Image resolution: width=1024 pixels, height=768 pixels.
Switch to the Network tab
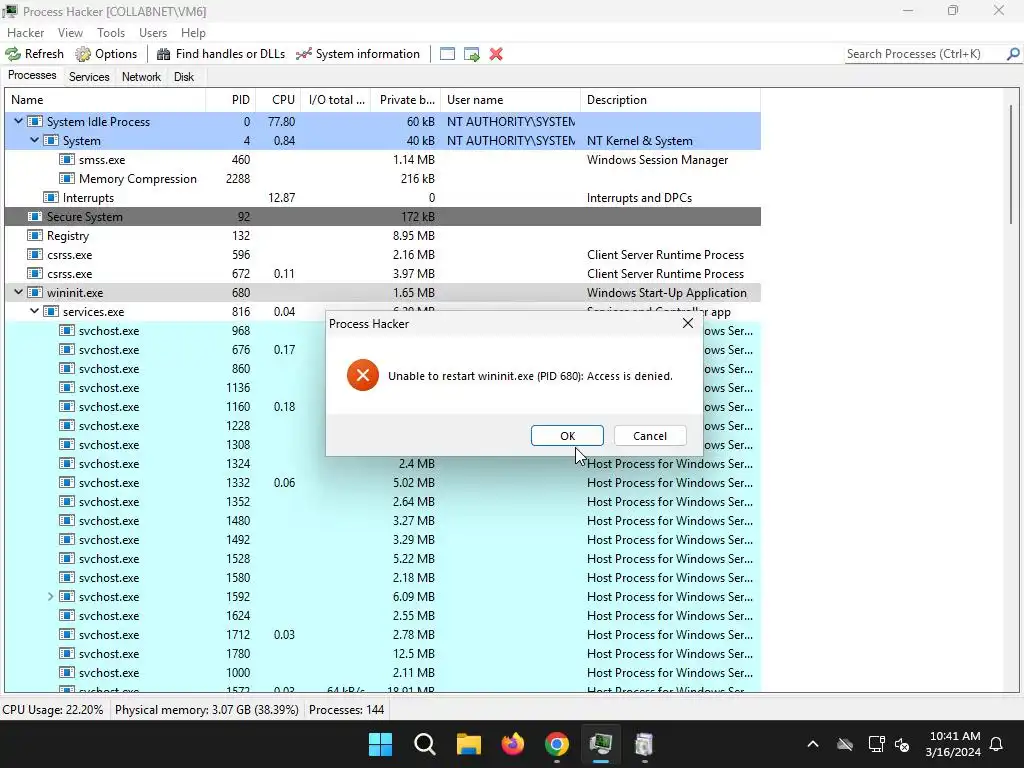pyautogui.click(x=141, y=77)
